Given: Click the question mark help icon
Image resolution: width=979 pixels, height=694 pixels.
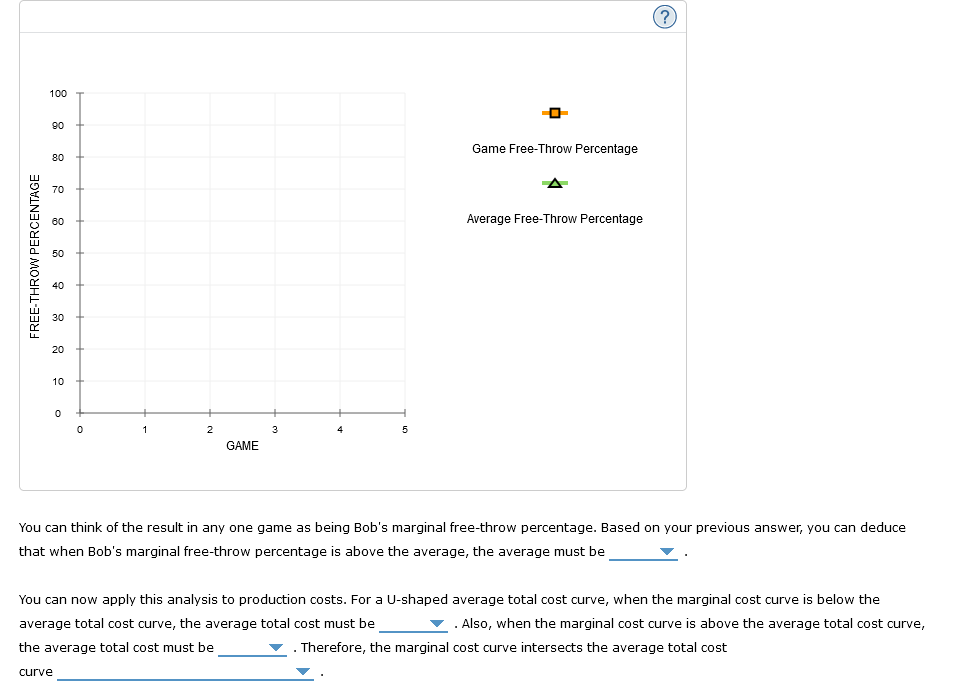Looking at the screenshot, I should tap(664, 16).
